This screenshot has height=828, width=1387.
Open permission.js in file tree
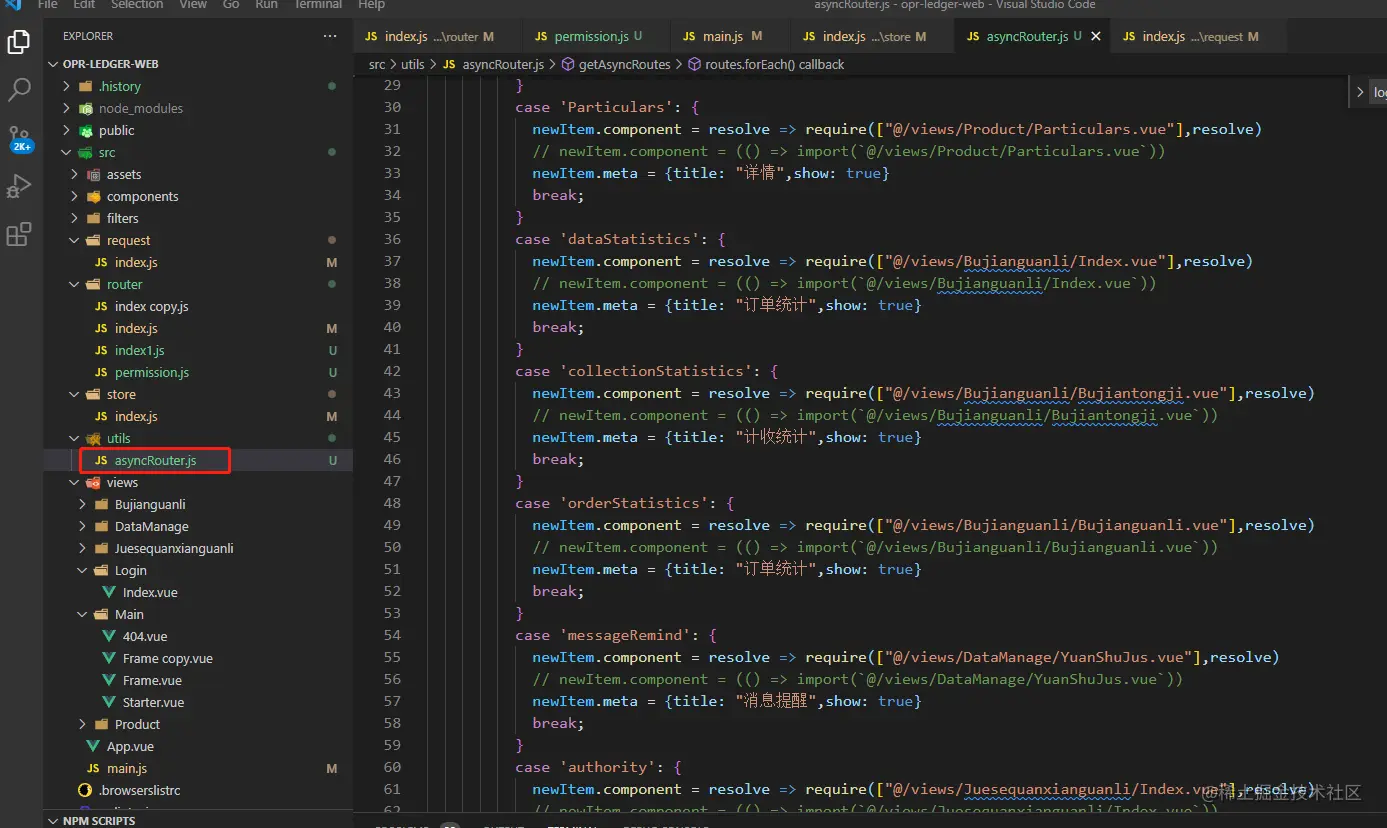click(198, 372)
